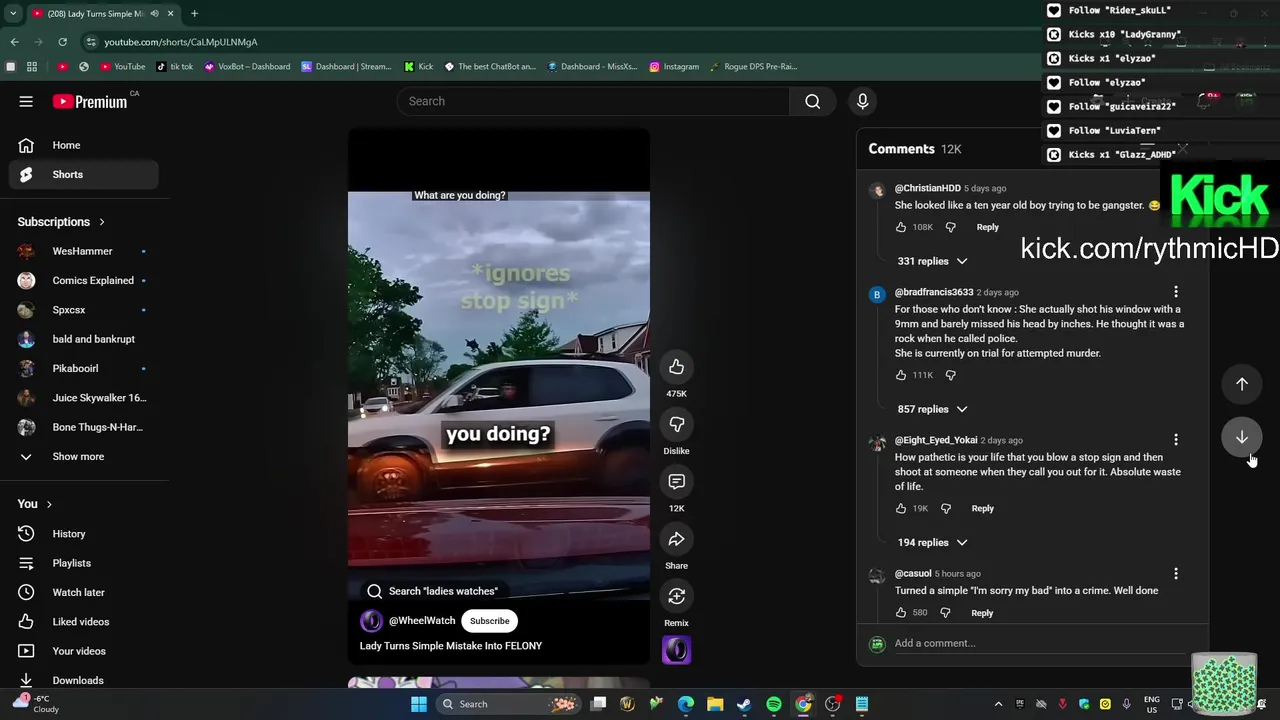The width and height of the screenshot is (1280, 720).
Task: Open options menu for bradfrancis3633 comment
Action: tap(1176, 292)
